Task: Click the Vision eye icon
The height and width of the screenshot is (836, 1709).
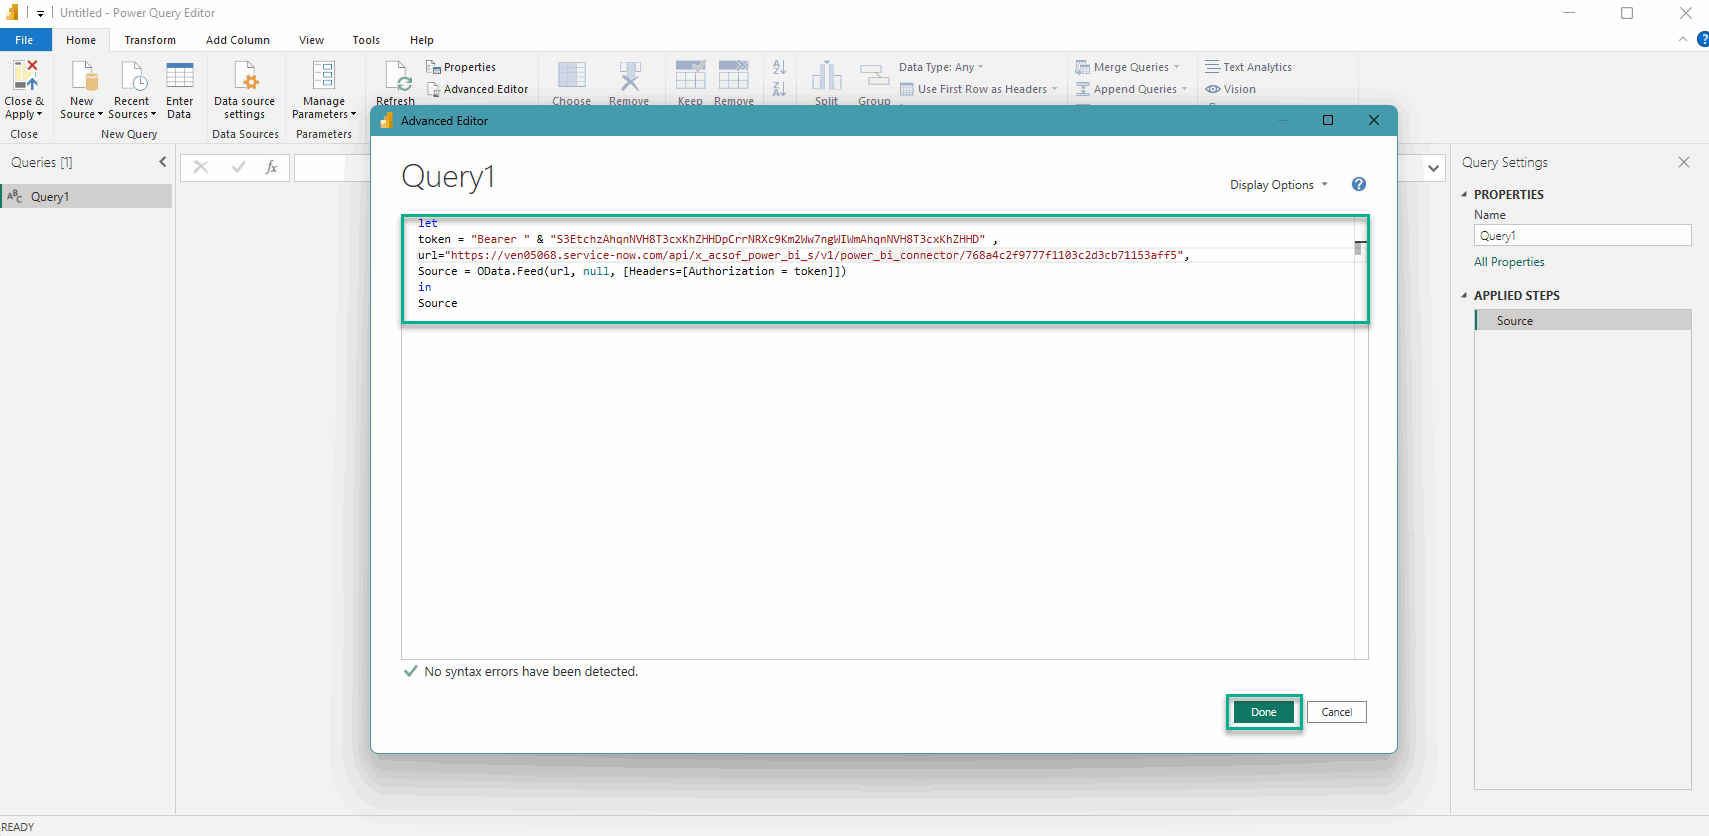Action: (1212, 89)
